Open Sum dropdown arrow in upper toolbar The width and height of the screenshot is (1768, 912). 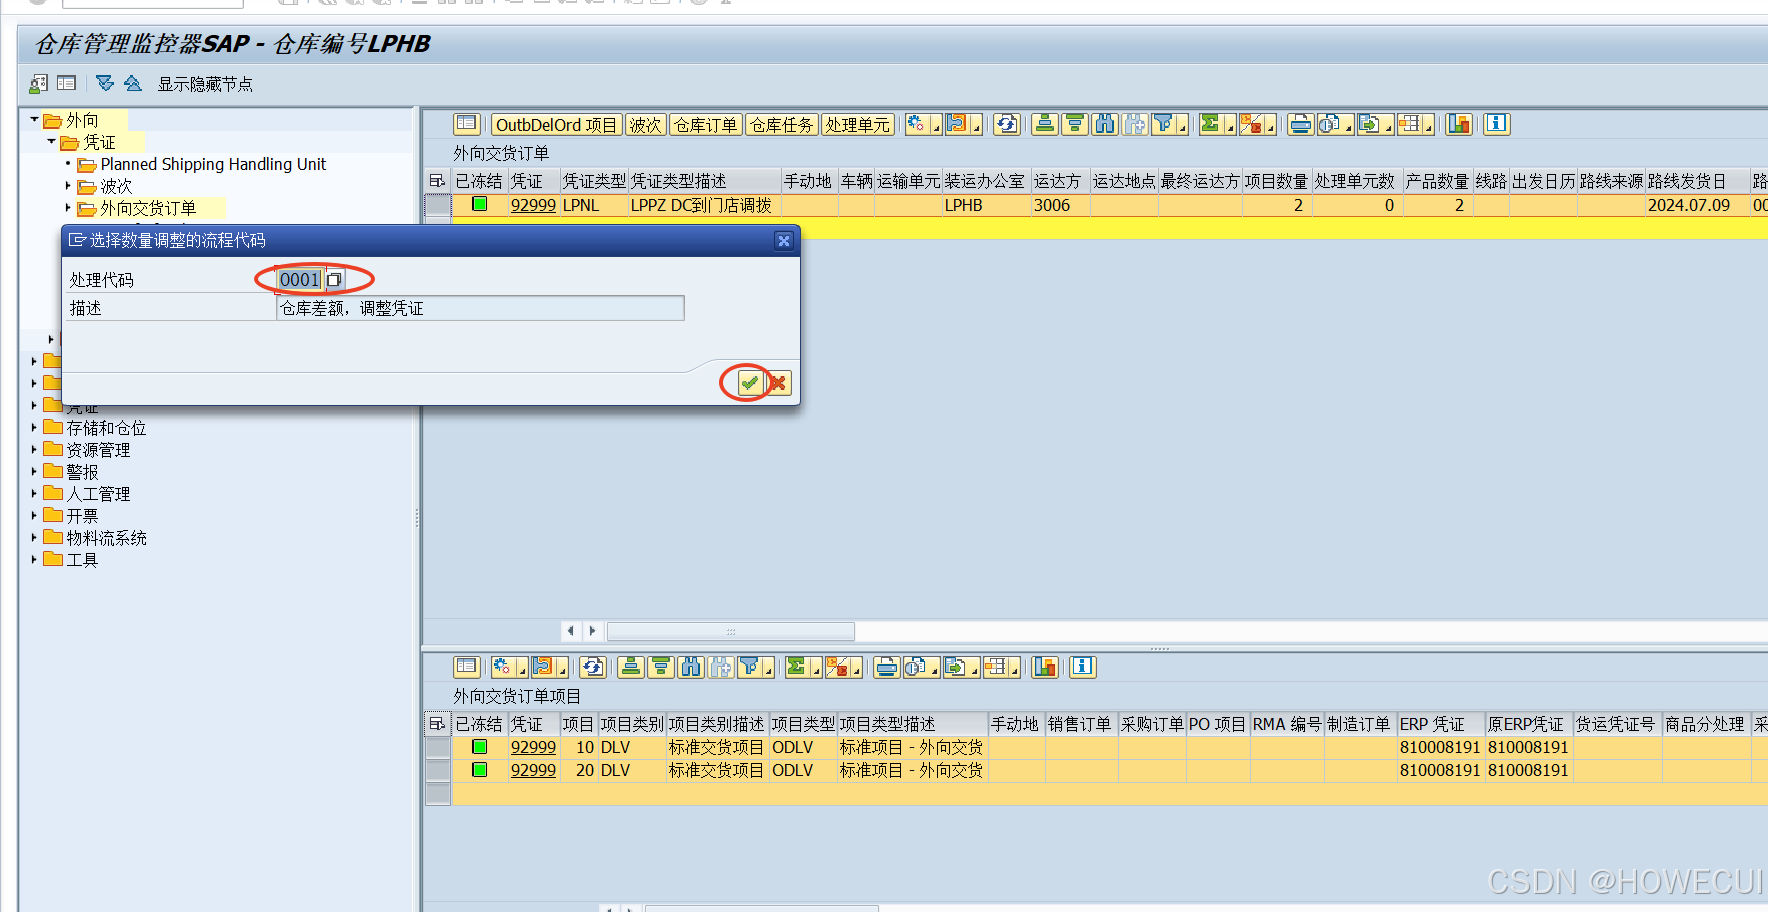[1230, 126]
